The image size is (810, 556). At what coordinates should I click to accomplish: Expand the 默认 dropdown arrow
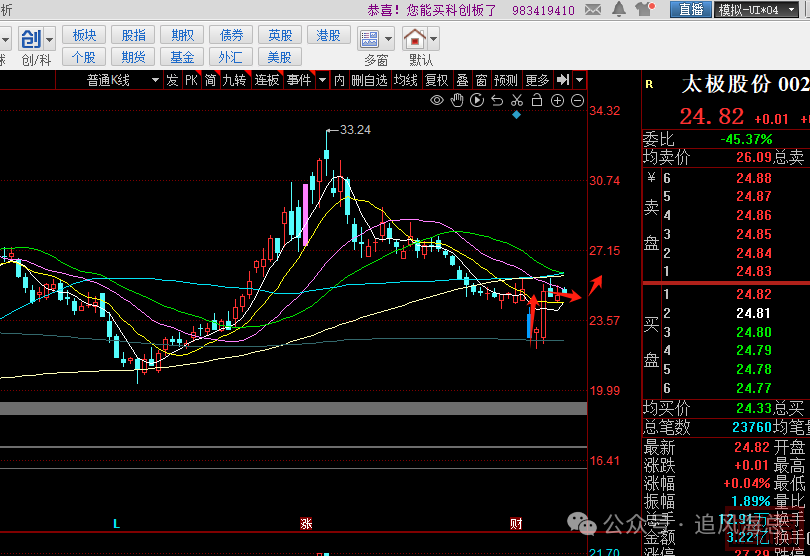(x=433, y=39)
